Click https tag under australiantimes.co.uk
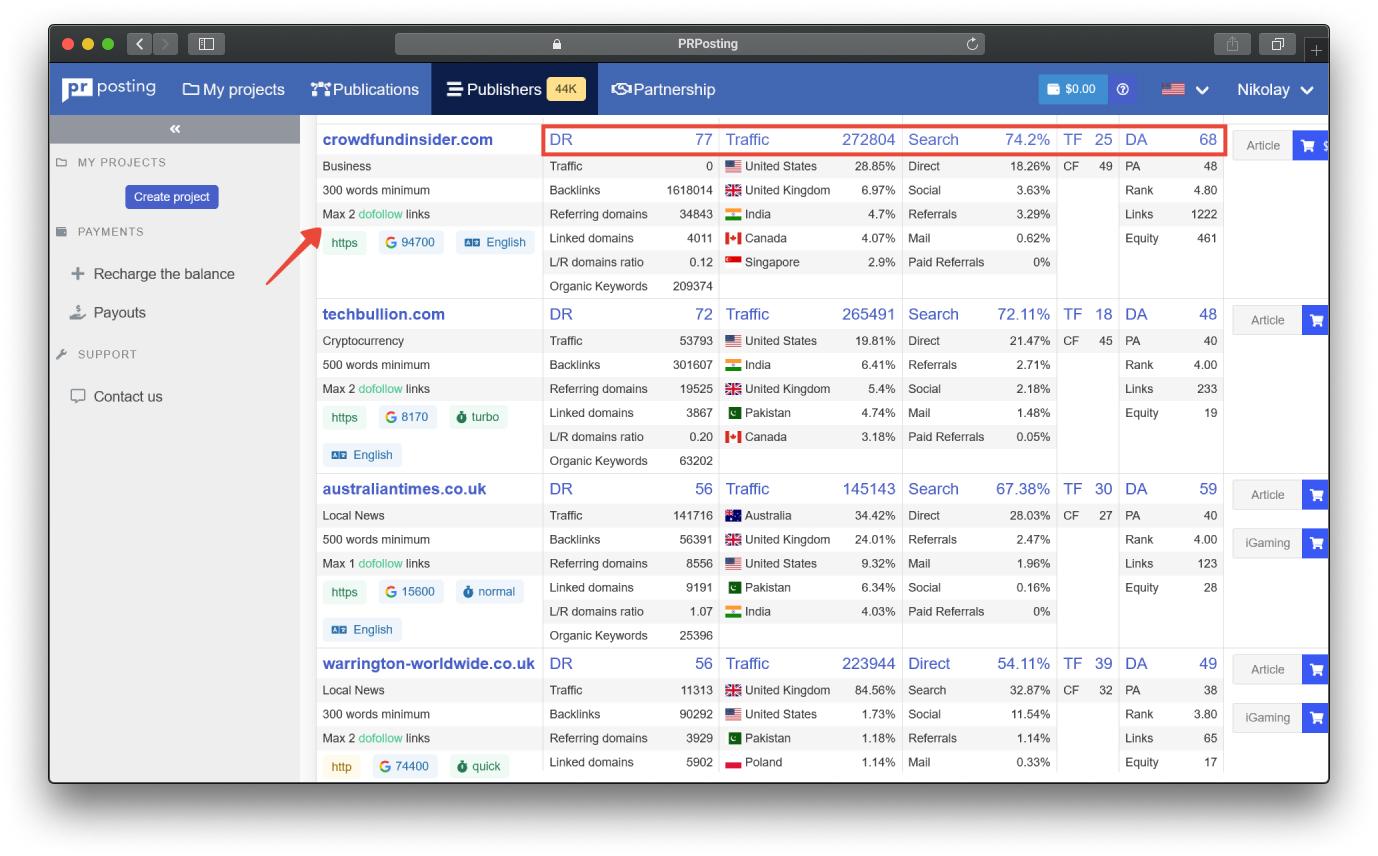The height and width of the screenshot is (856, 1378). click(x=344, y=592)
